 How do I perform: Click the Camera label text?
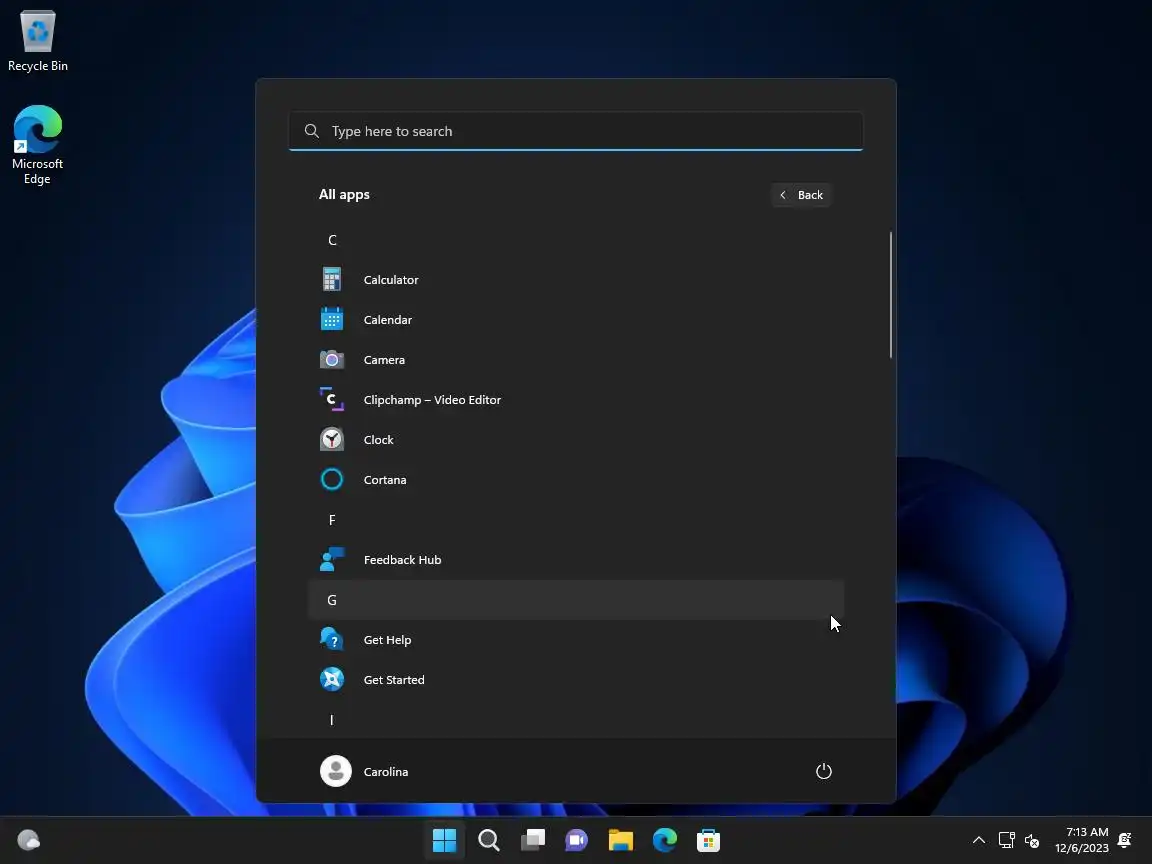click(x=384, y=359)
